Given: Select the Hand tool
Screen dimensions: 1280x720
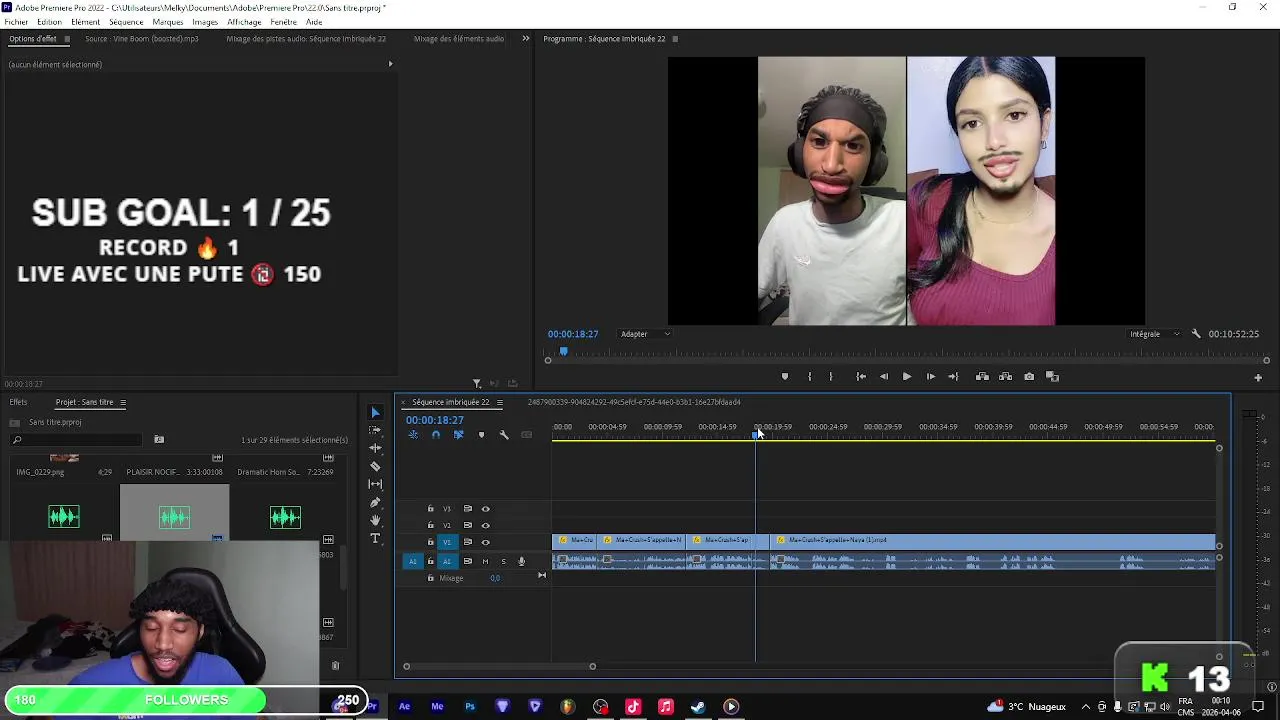Looking at the screenshot, I should click(375, 520).
